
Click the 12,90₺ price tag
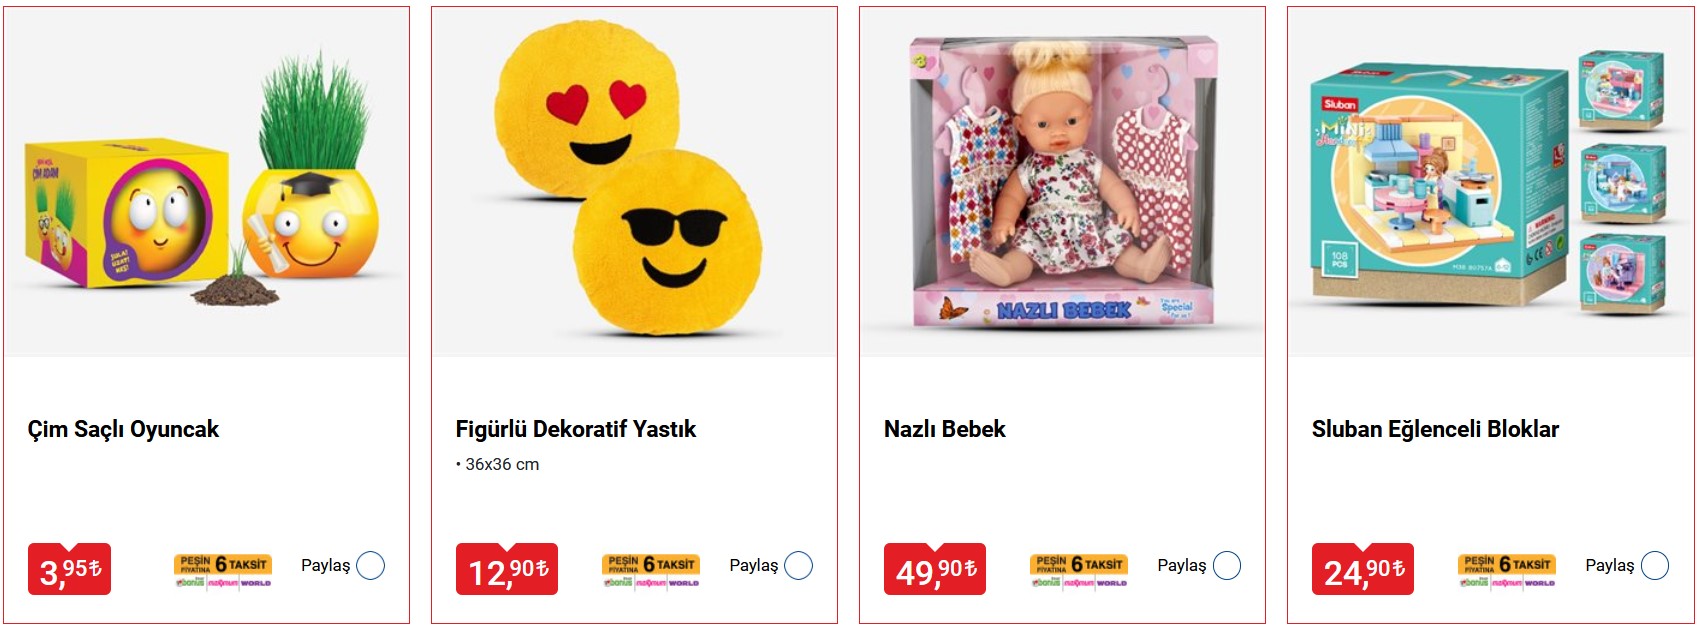click(x=507, y=569)
